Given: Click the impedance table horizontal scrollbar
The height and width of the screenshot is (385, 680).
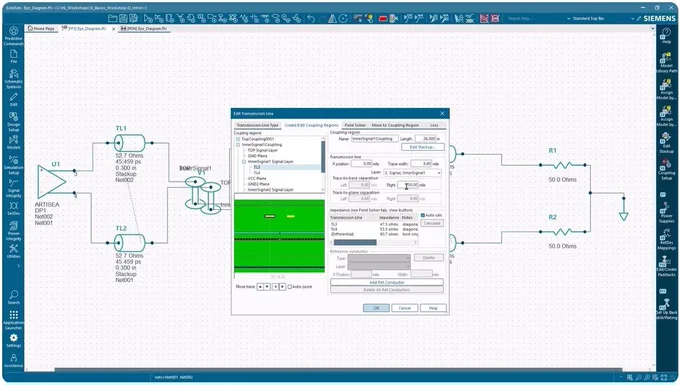Looking at the screenshot, I should pos(374,242).
